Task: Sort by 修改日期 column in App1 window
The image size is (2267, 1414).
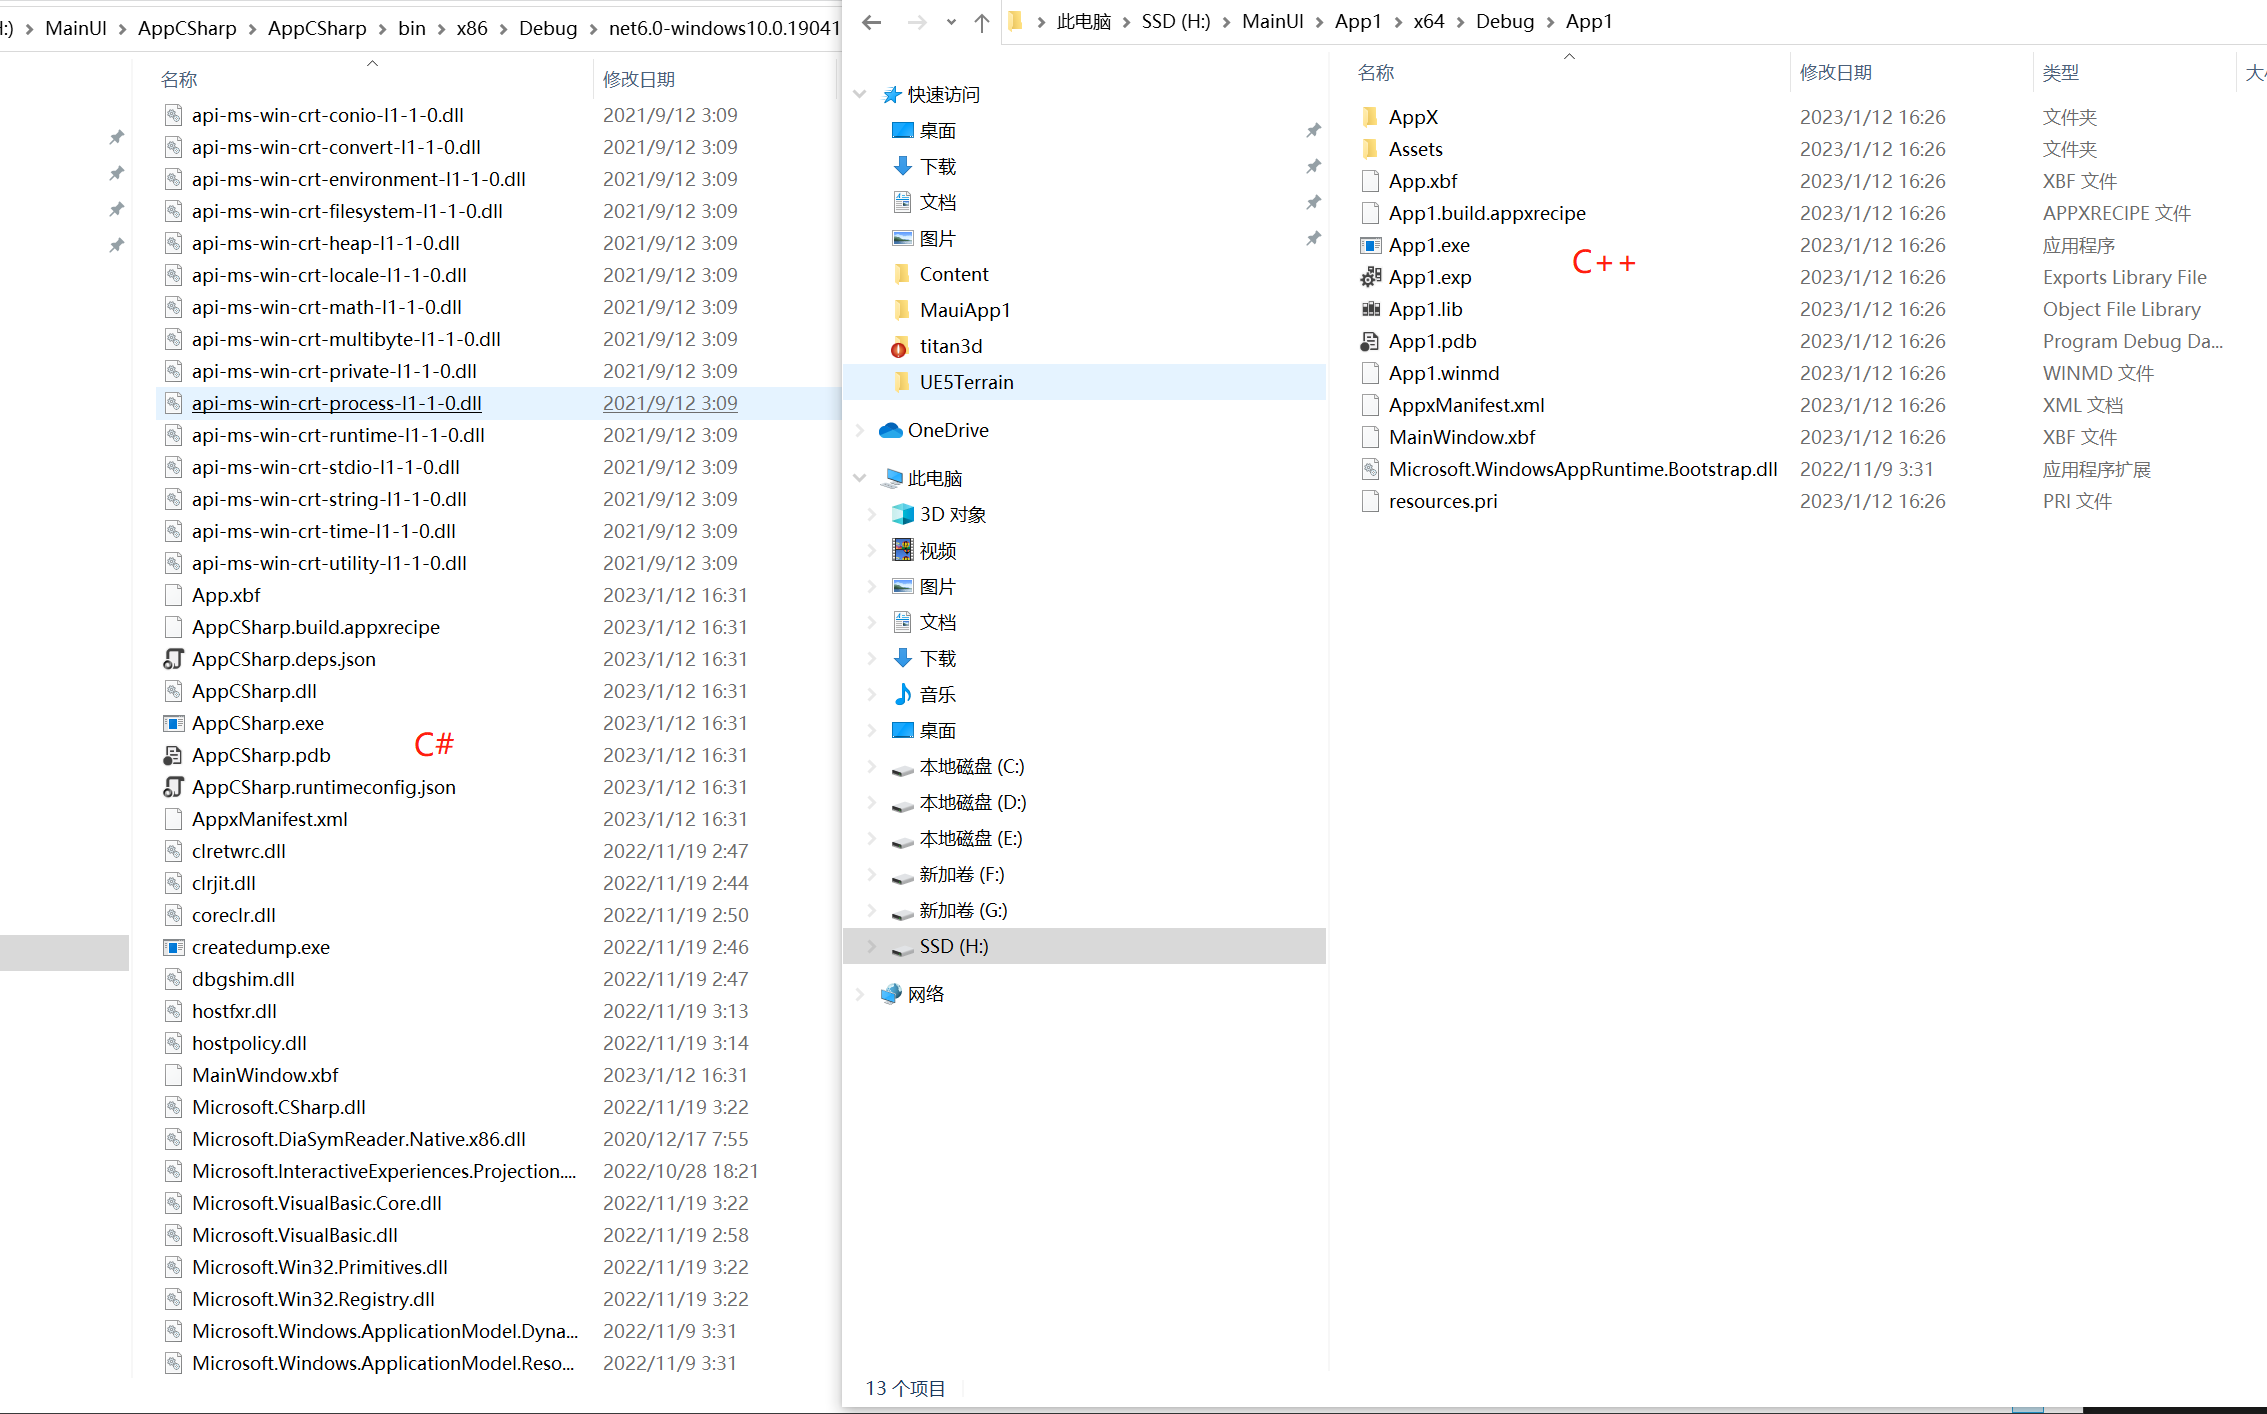Action: click(x=1836, y=72)
